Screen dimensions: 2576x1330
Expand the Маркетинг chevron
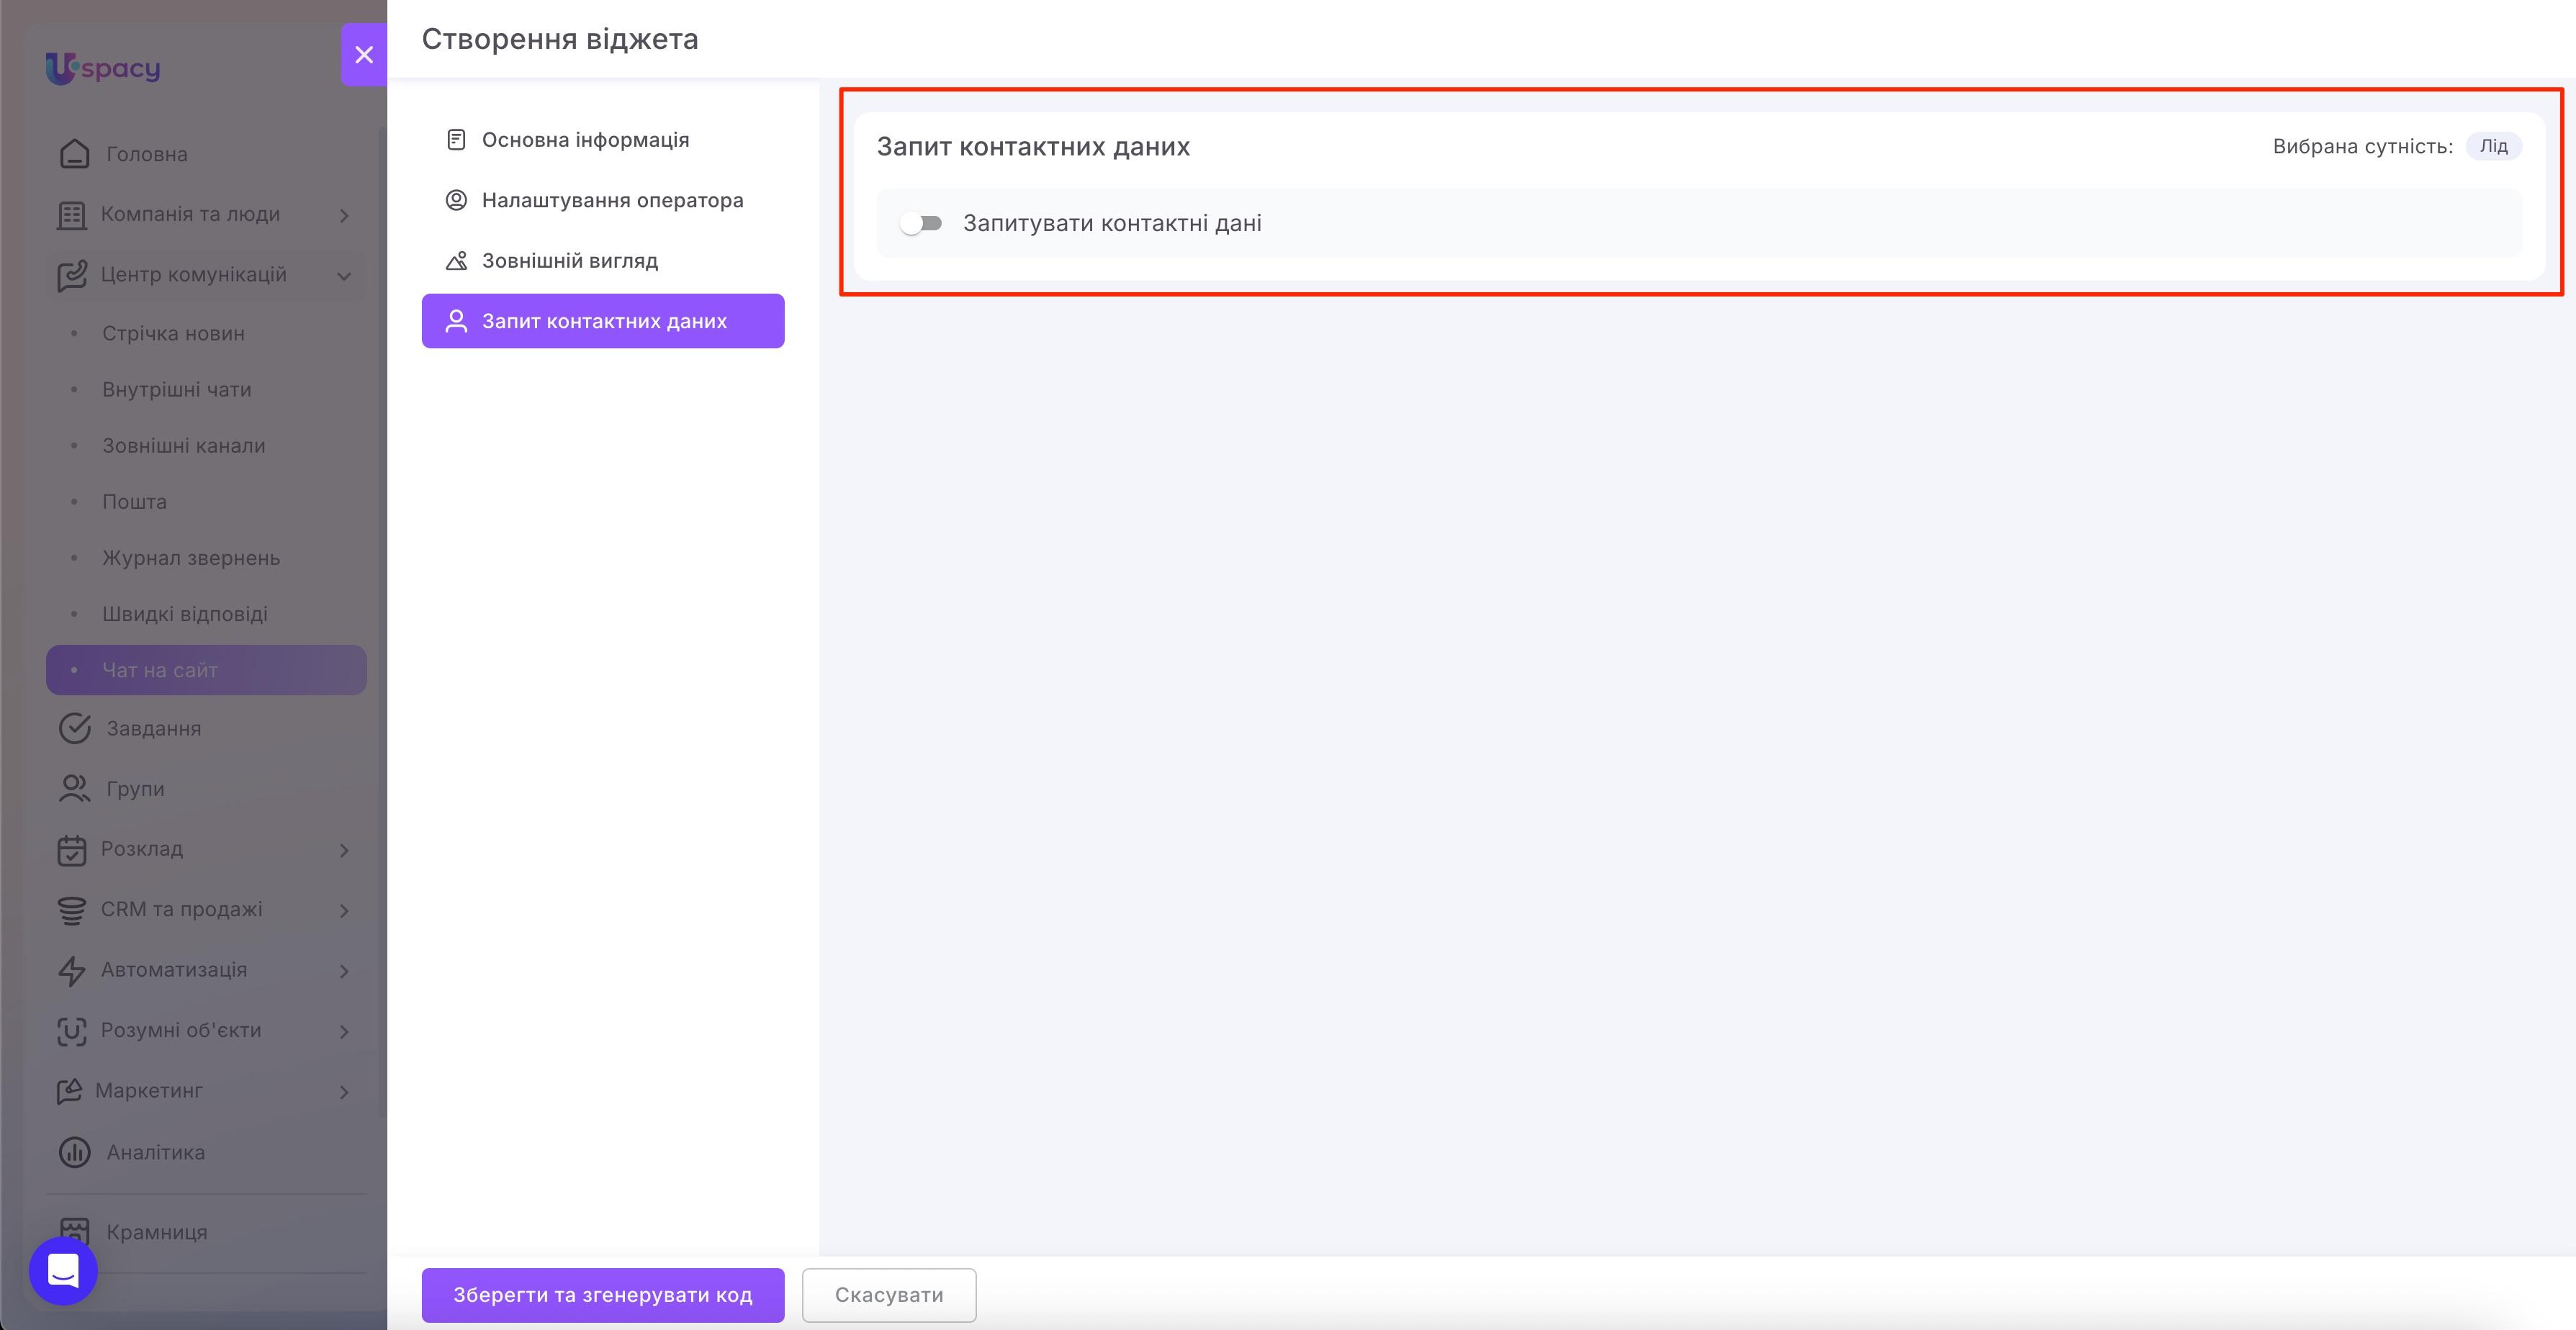click(x=344, y=1092)
